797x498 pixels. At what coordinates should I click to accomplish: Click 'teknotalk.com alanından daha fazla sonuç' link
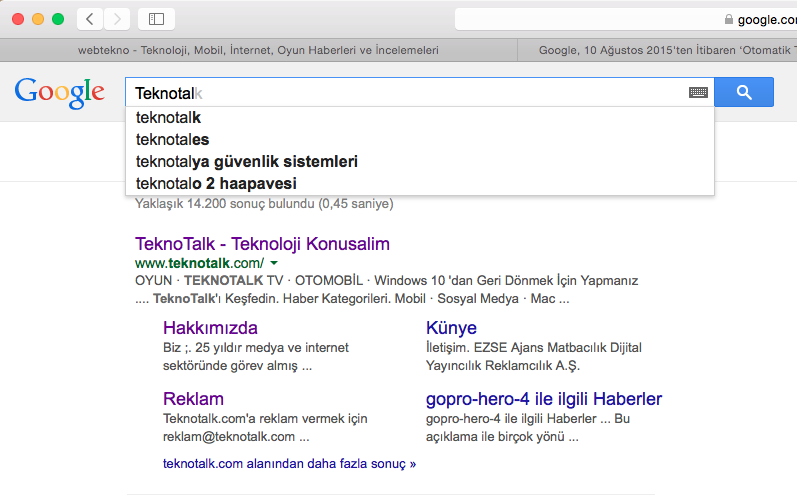289,463
